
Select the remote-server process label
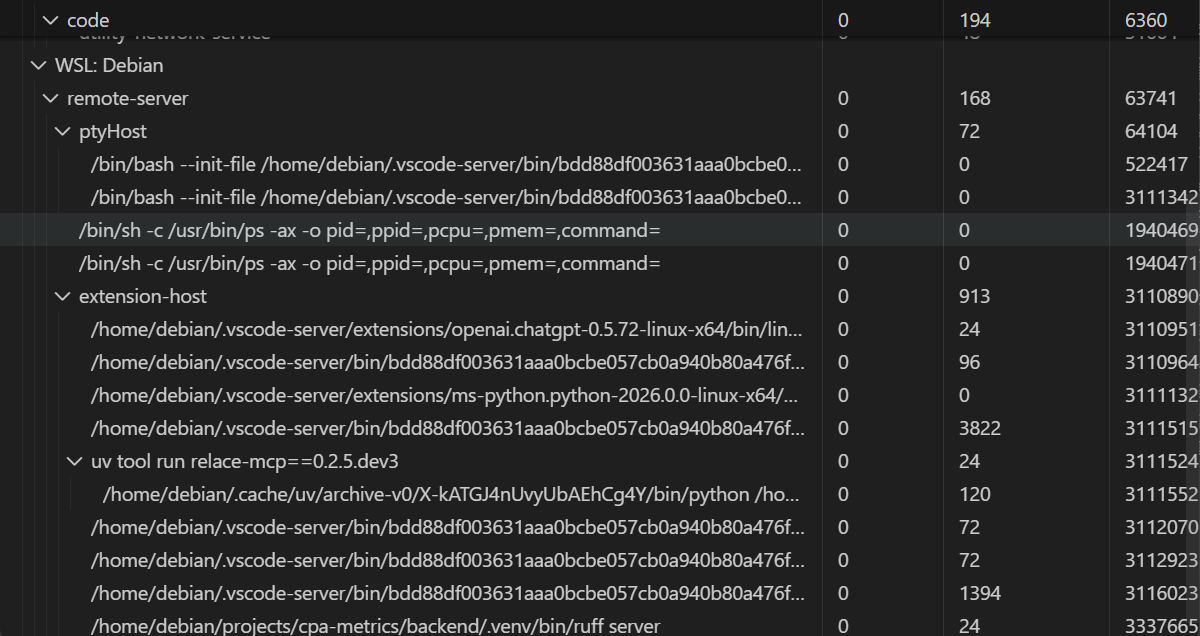tap(127, 98)
